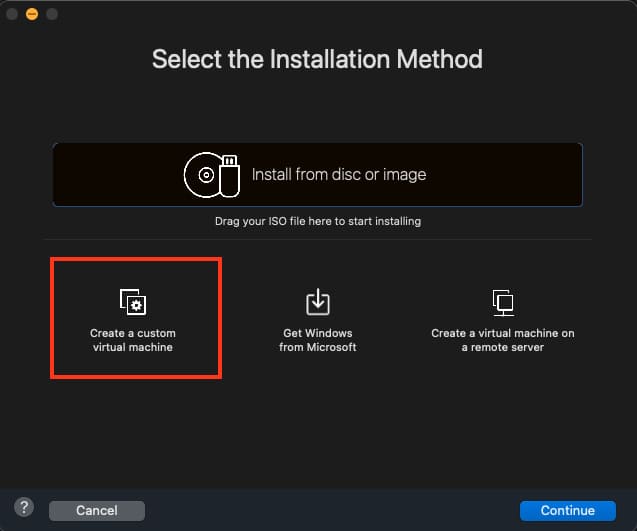The width and height of the screenshot is (637, 531).
Task: Click the "Select the Installation Method" heading
Action: [x=317, y=59]
